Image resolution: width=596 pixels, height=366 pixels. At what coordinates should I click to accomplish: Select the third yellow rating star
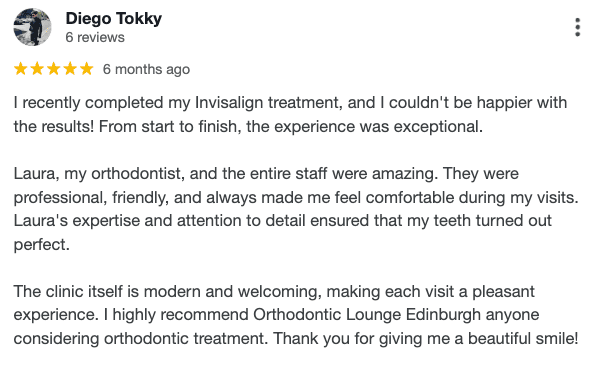(x=54, y=69)
